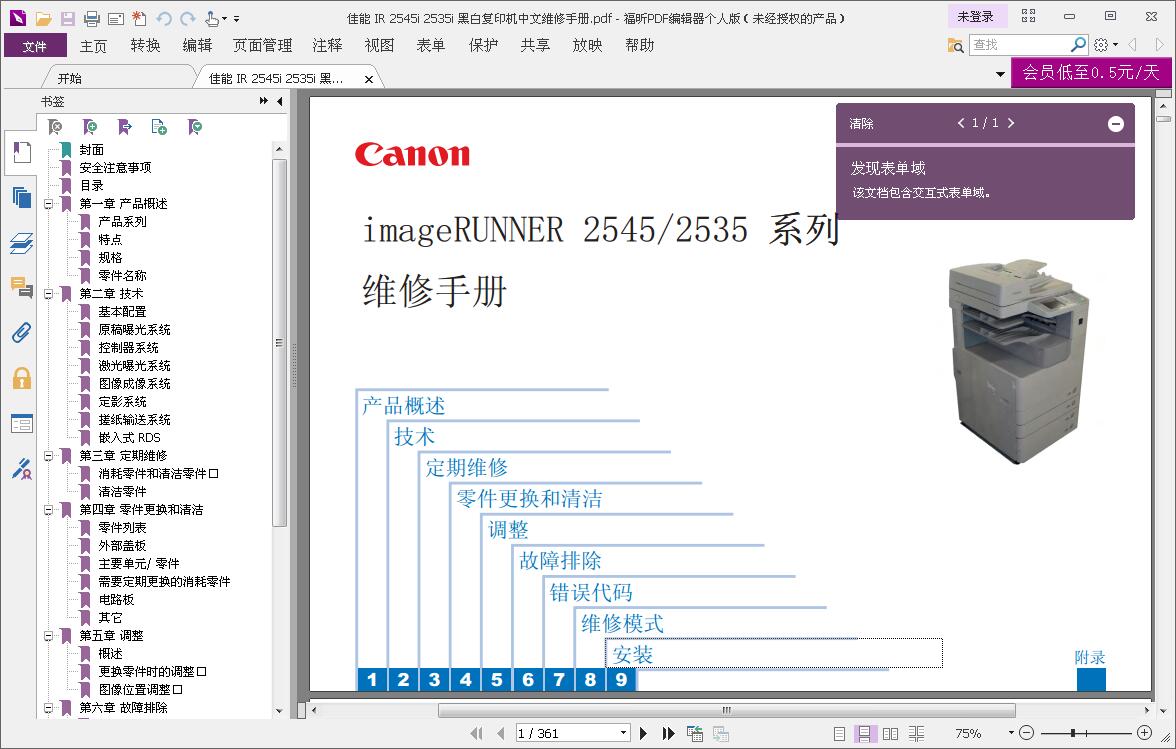Open the Digital Signatures panel in sidebar
Viewport: 1176px width, 749px height.
coord(22,469)
